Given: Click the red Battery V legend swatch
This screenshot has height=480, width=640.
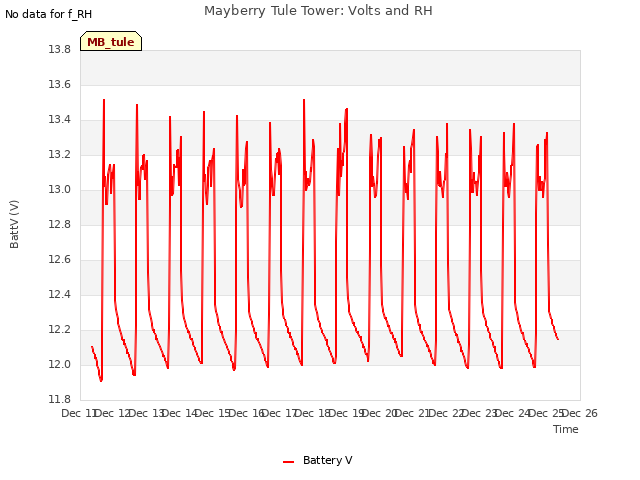Looking at the screenshot, I should (x=289, y=462).
